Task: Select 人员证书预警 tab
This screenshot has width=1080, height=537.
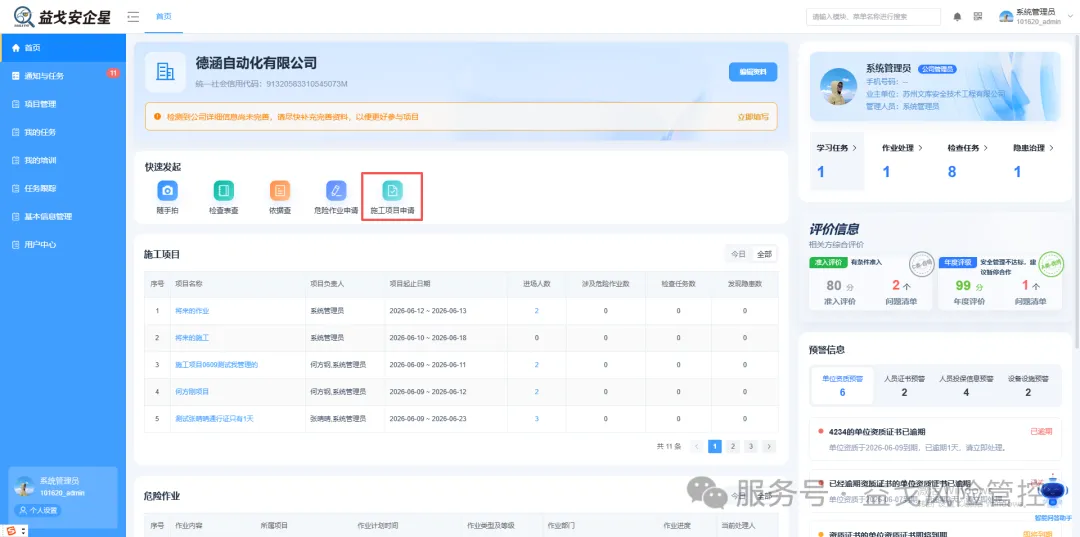Action: [x=904, y=386]
